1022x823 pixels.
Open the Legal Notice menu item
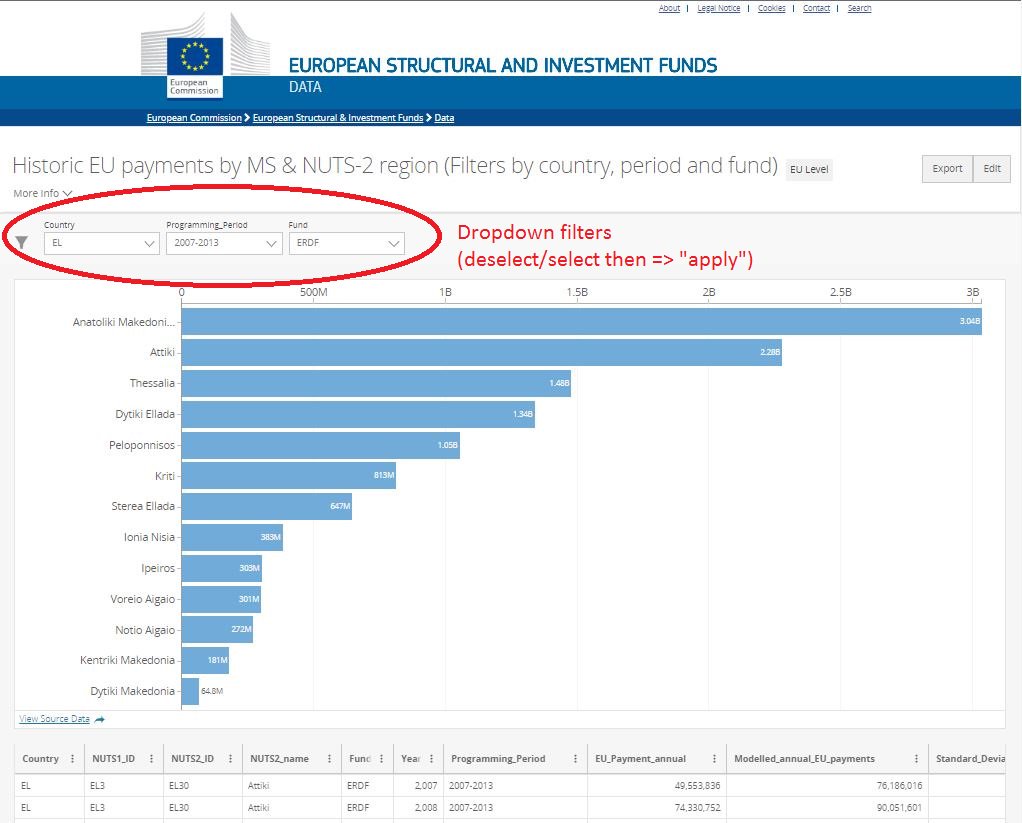pos(718,8)
